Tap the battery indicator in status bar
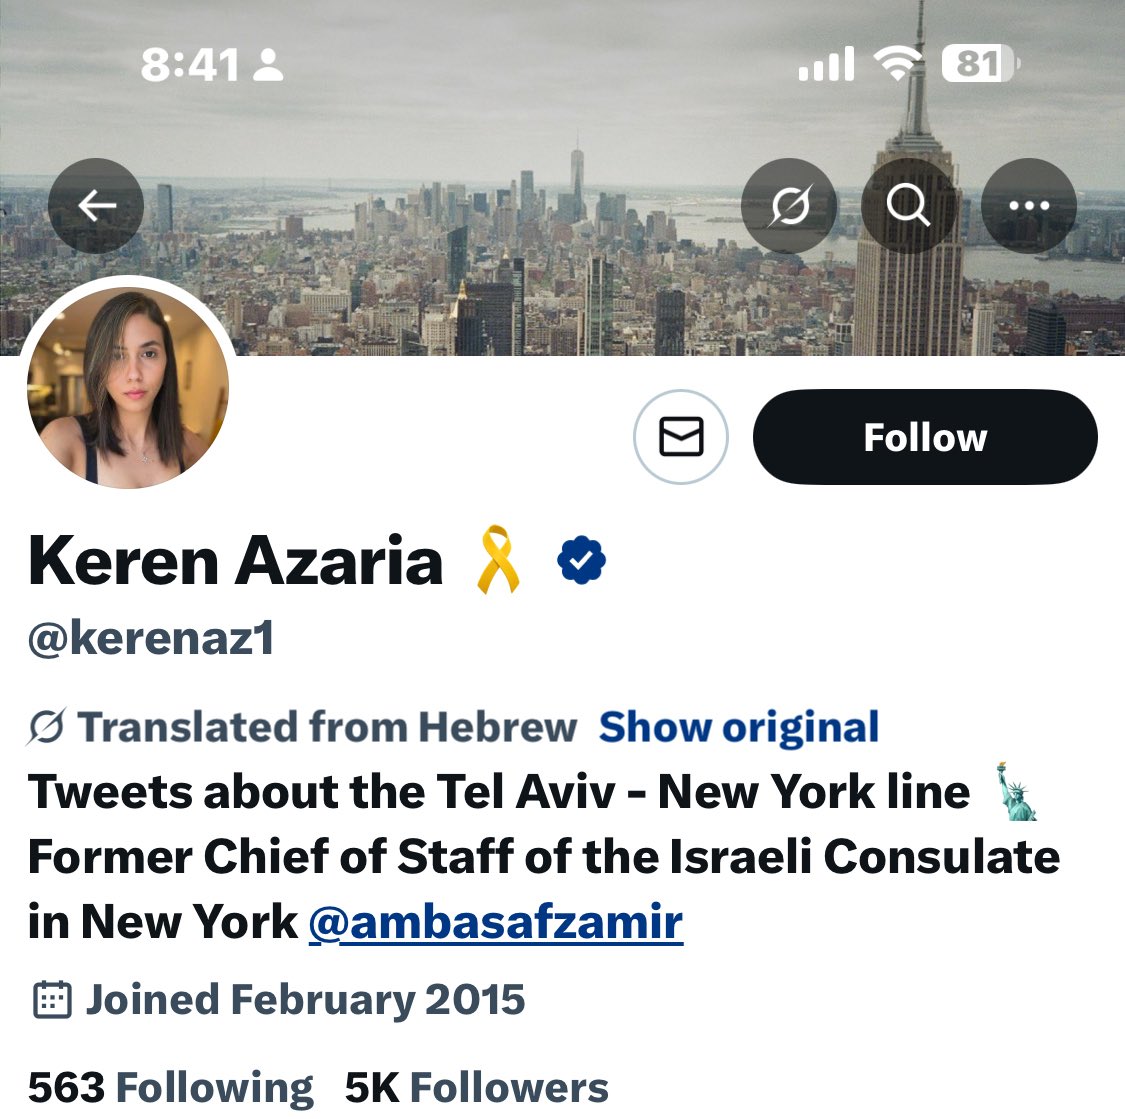 pos(980,63)
